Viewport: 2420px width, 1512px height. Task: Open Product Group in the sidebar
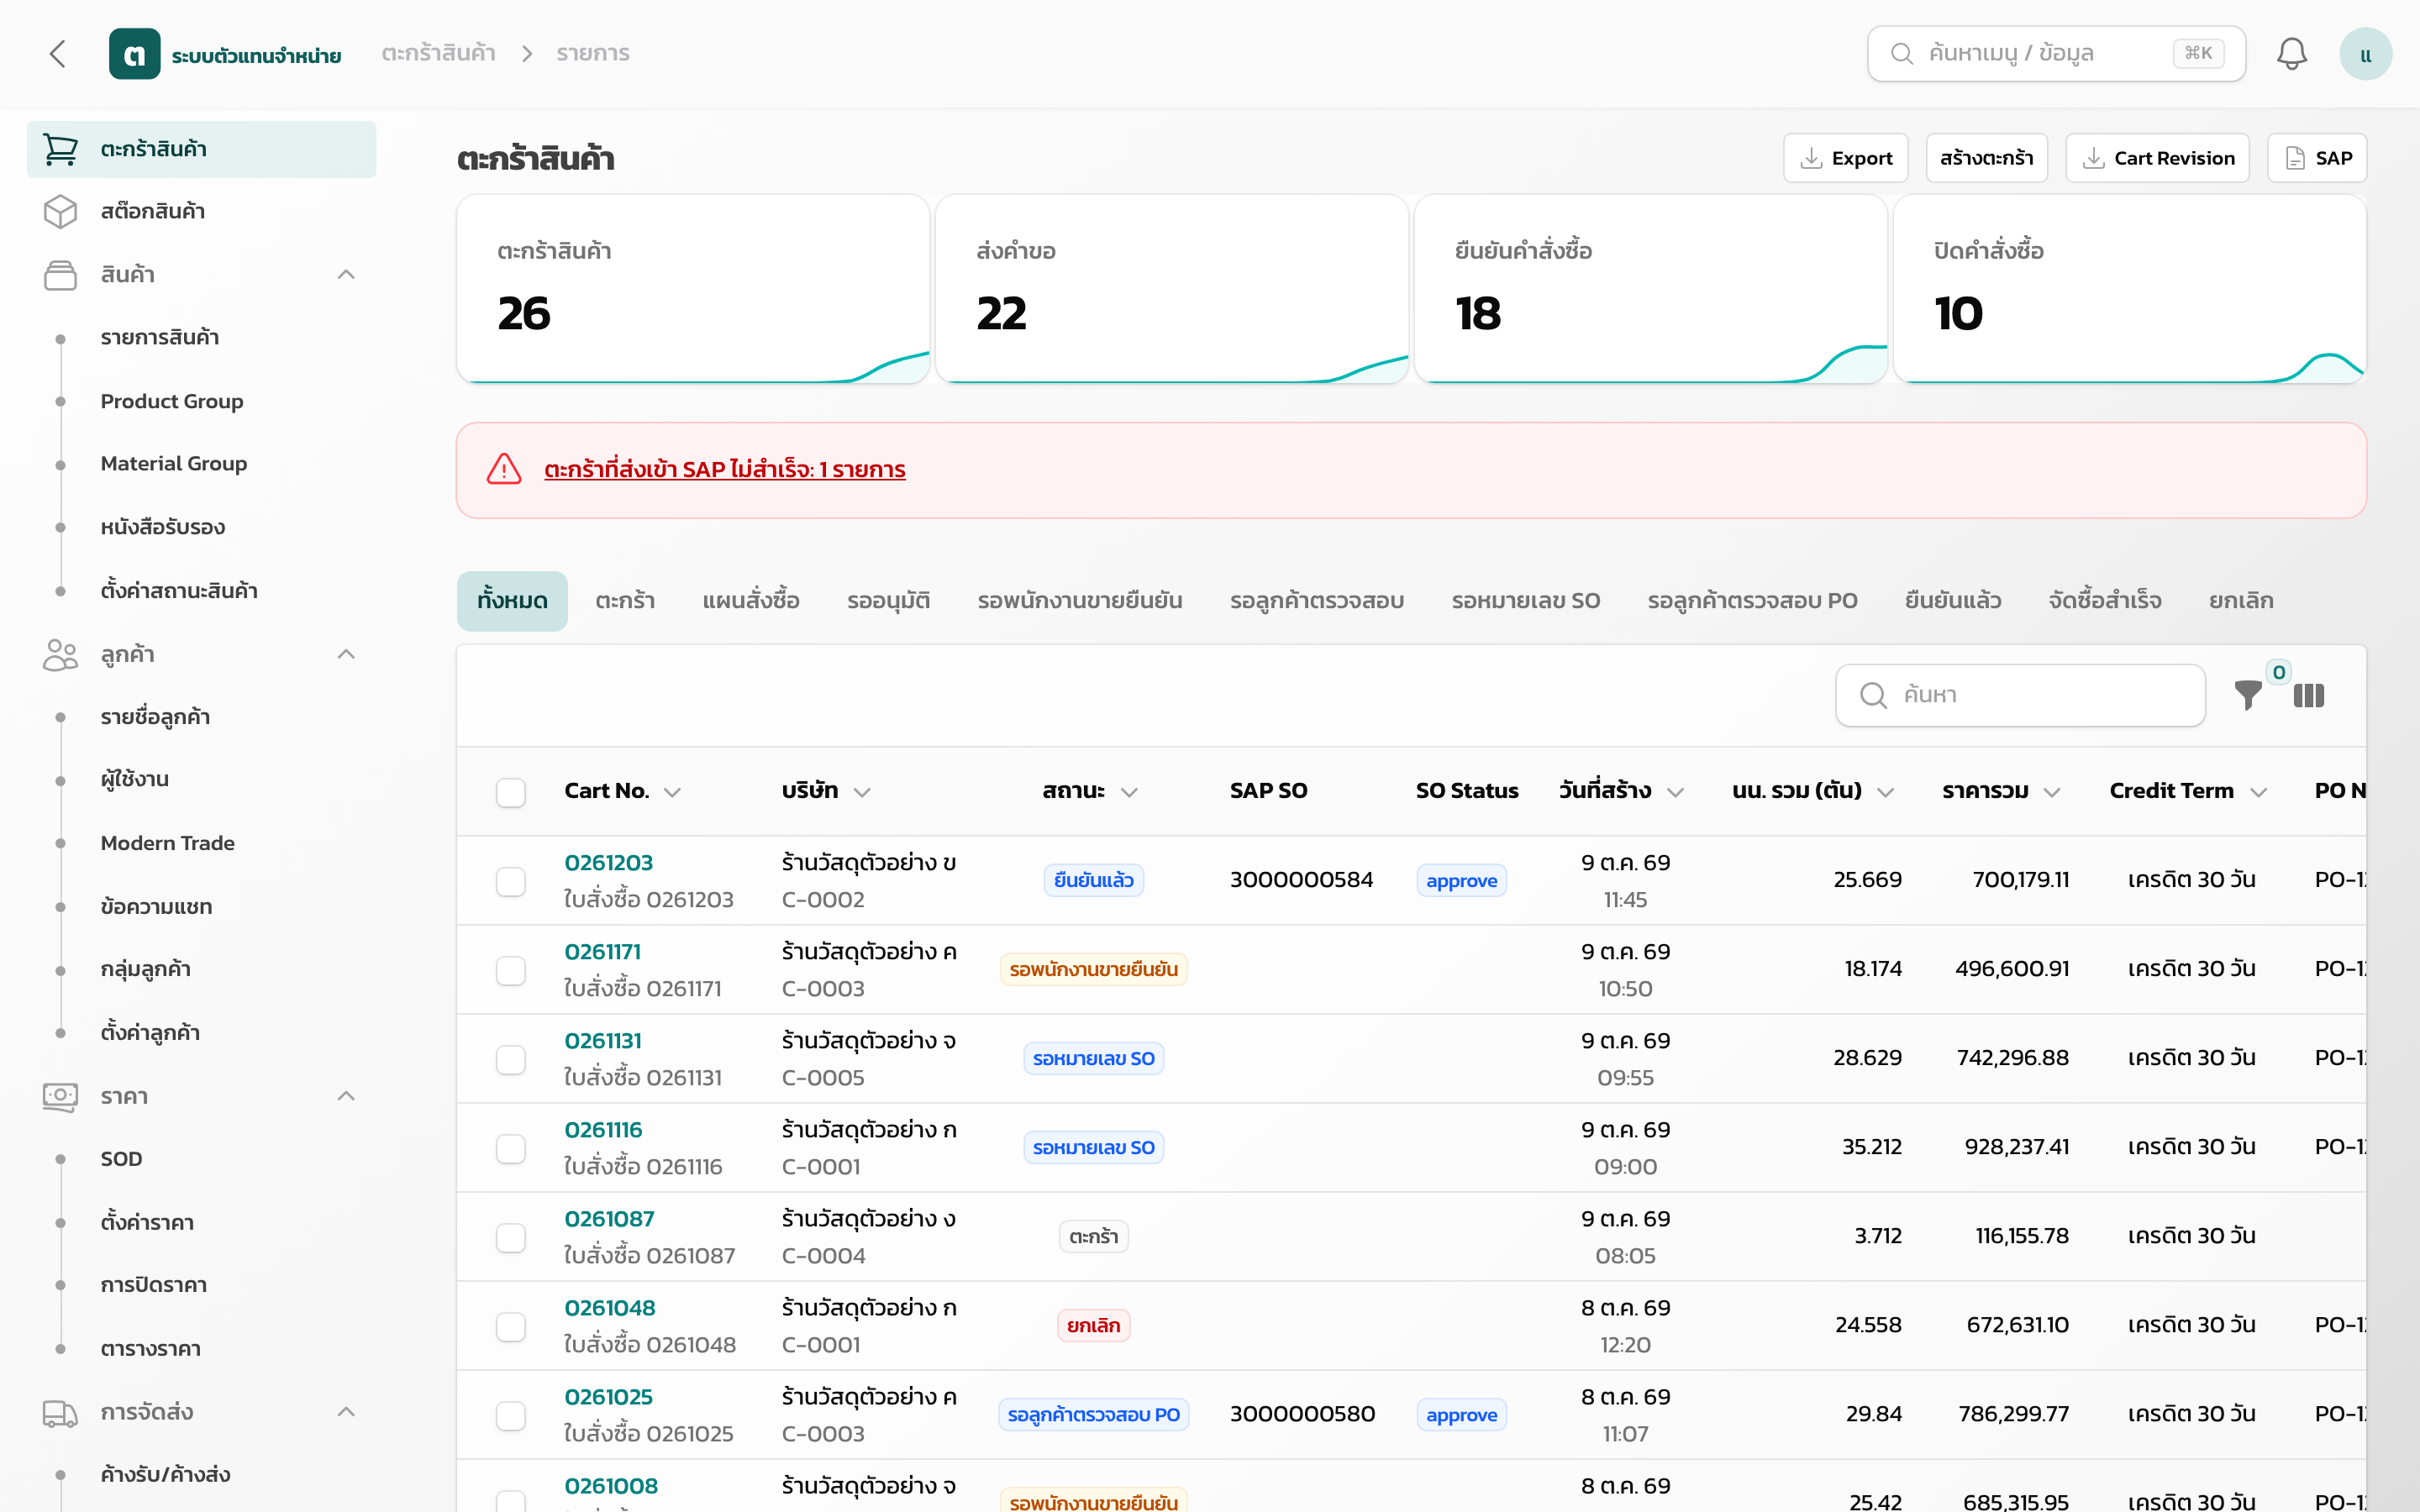point(172,401)
